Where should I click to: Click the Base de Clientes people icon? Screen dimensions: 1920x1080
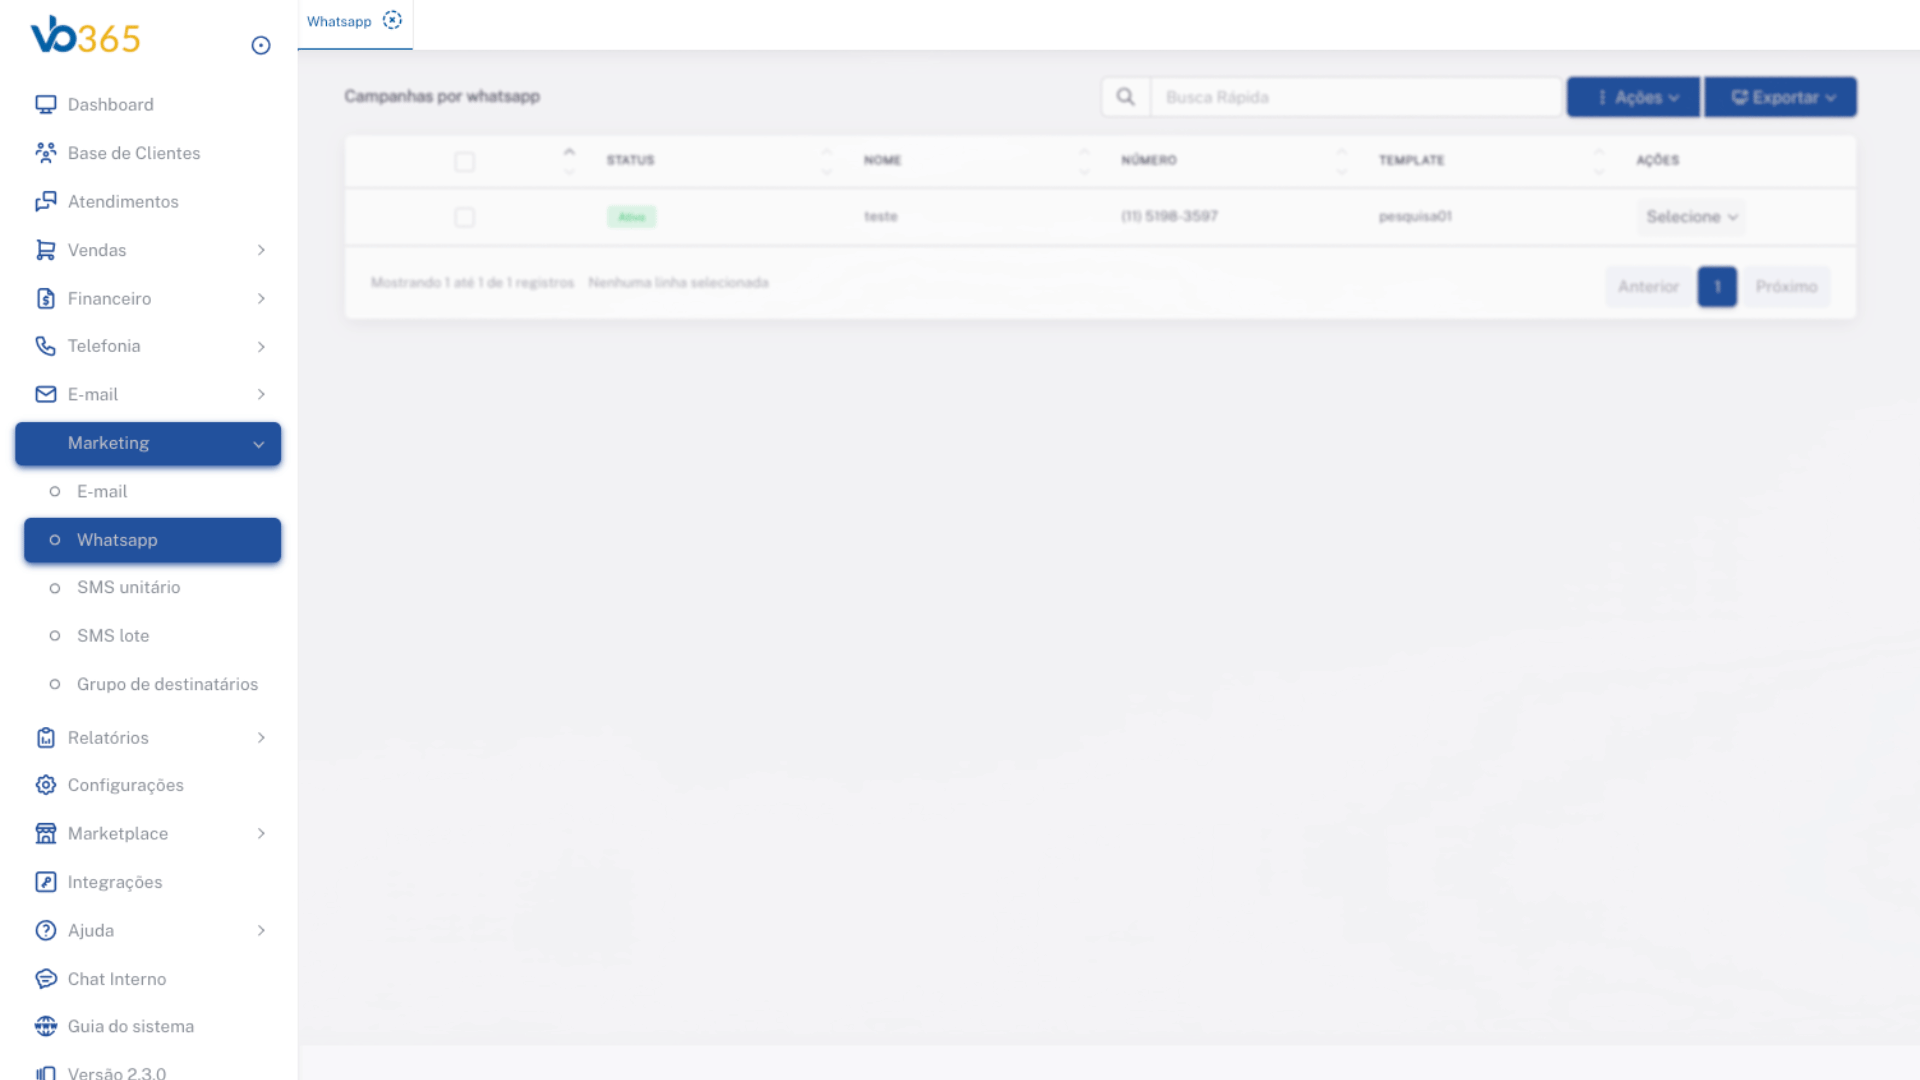pyautogui.click(x=46, y=153)
